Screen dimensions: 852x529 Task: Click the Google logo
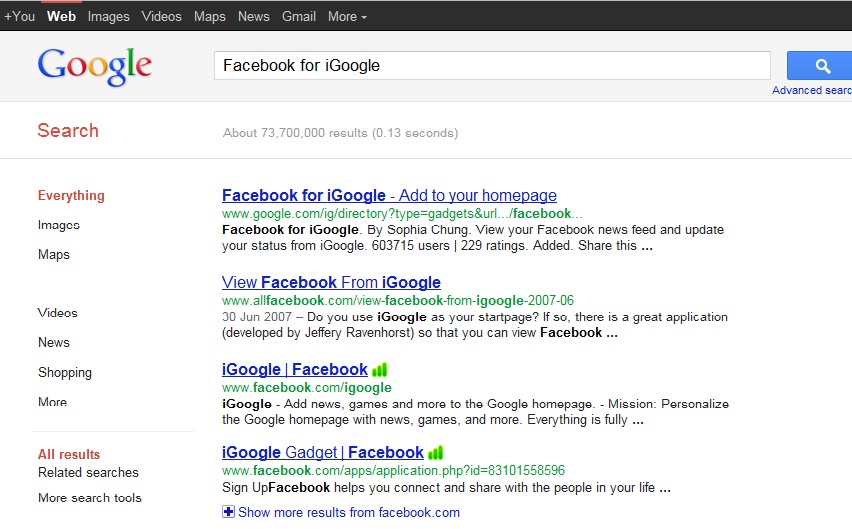(x=95, y=66)
